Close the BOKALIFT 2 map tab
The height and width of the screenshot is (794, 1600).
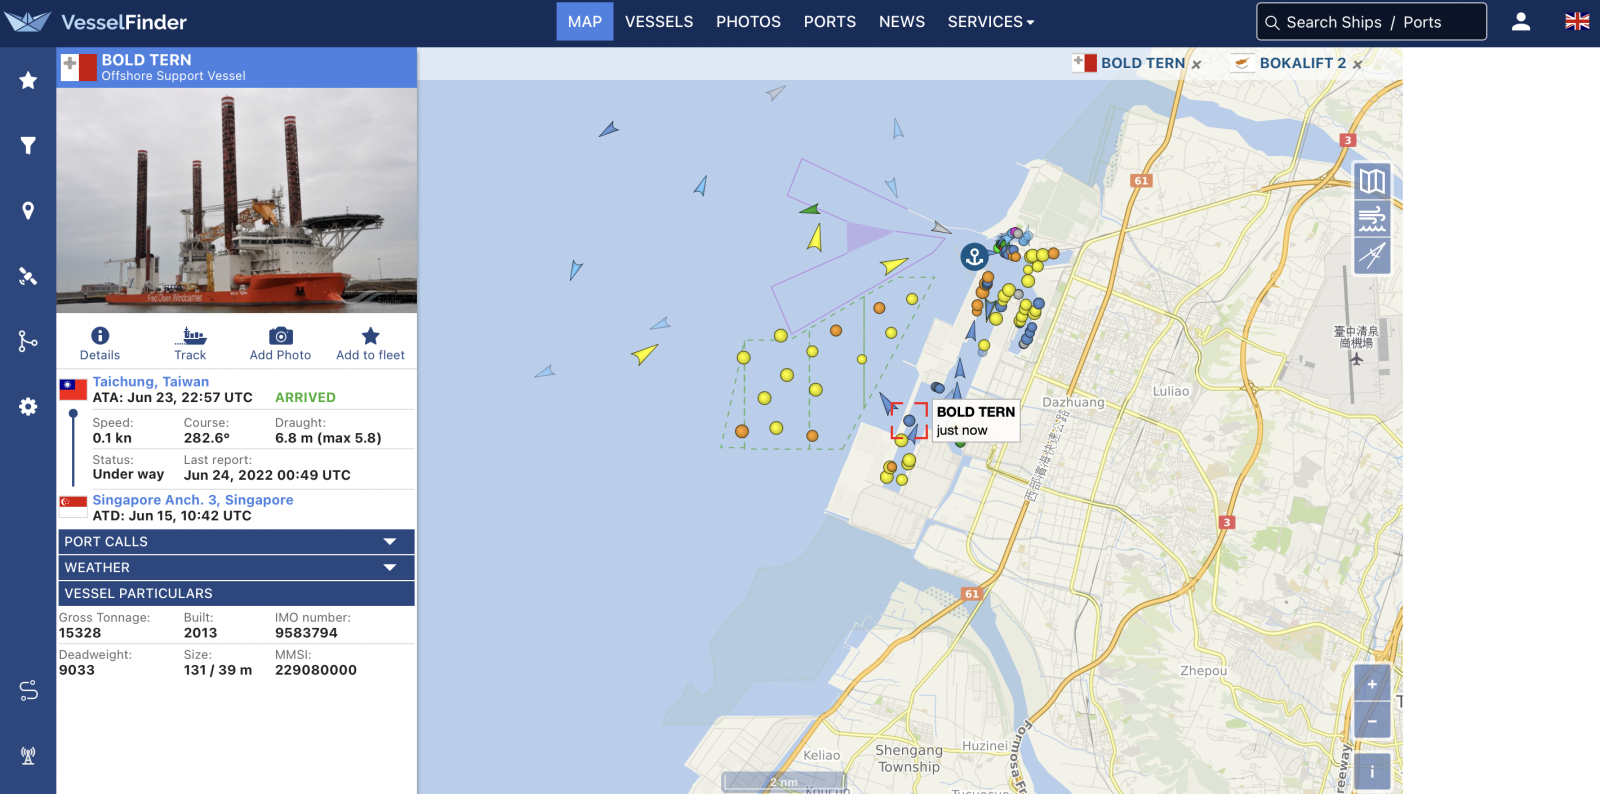point(1357,64)
